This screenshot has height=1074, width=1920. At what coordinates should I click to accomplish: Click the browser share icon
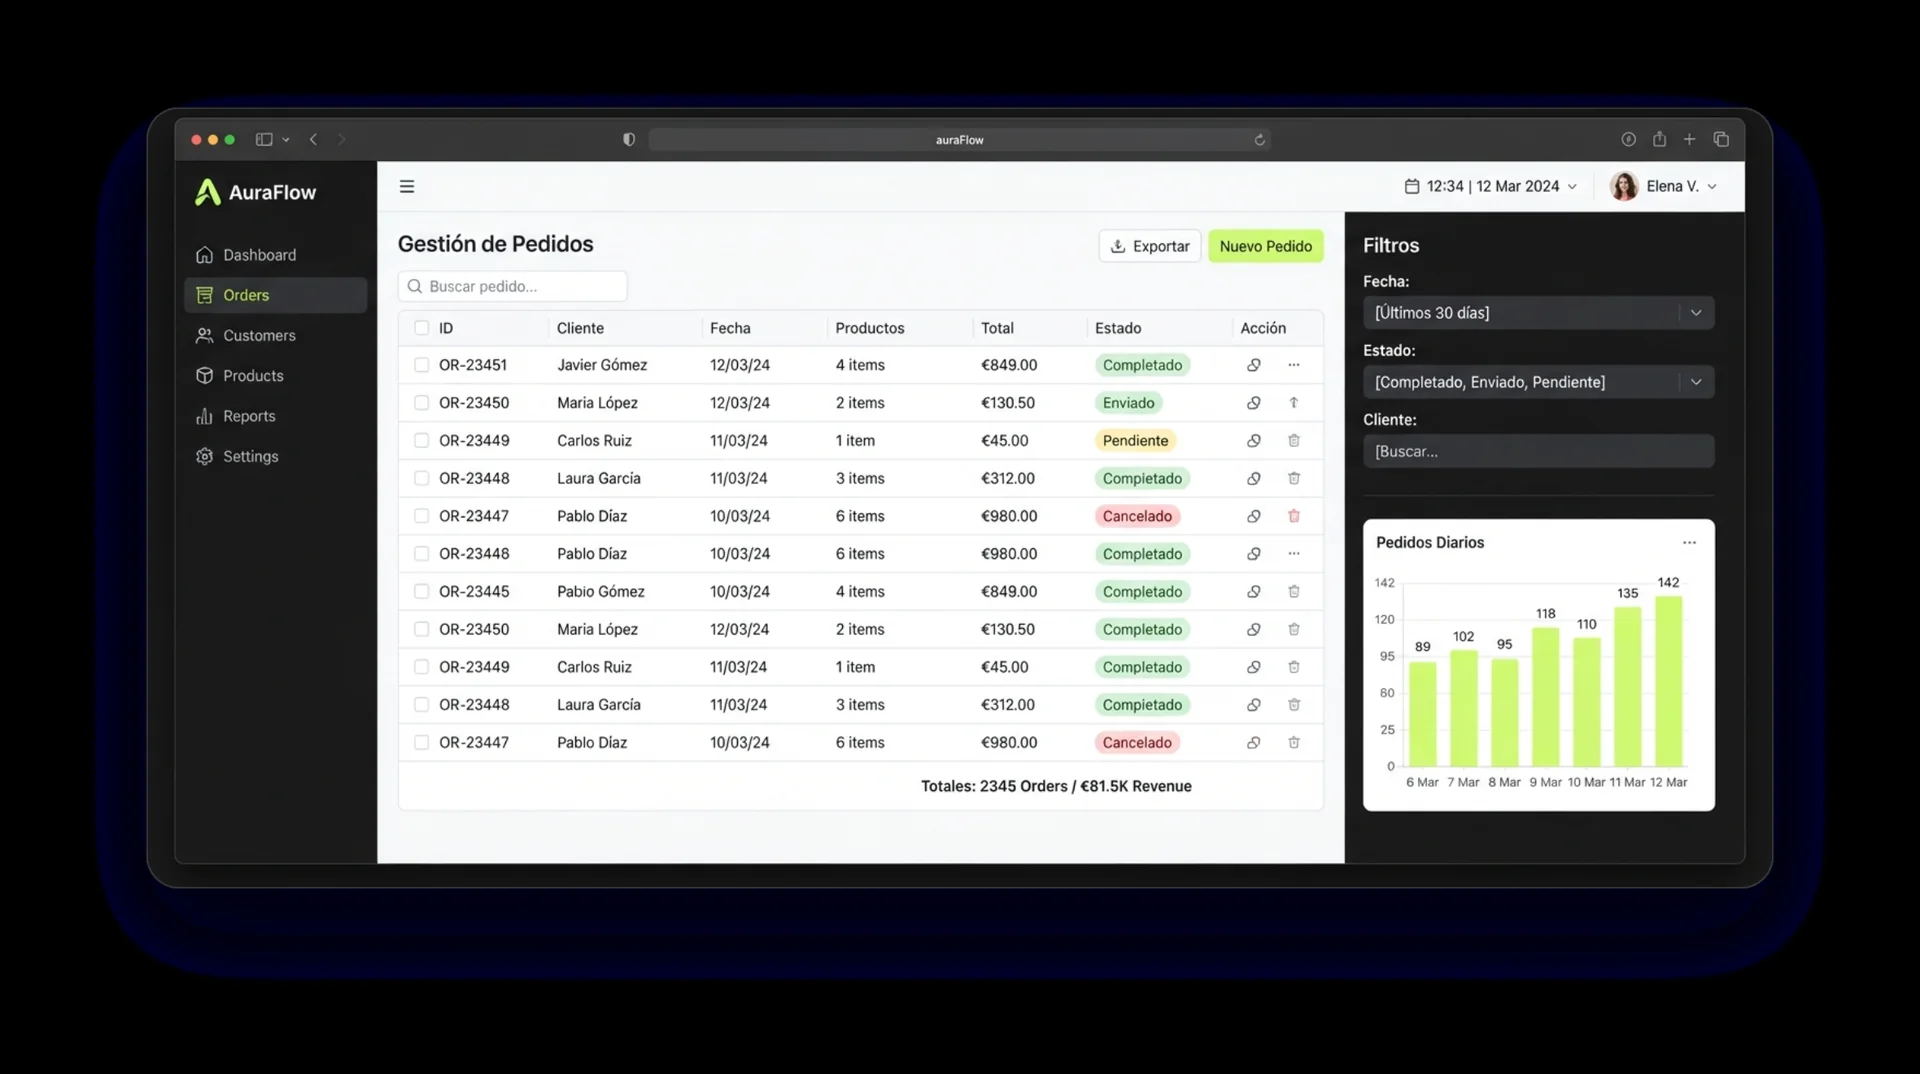click(x=1659, y=139)
